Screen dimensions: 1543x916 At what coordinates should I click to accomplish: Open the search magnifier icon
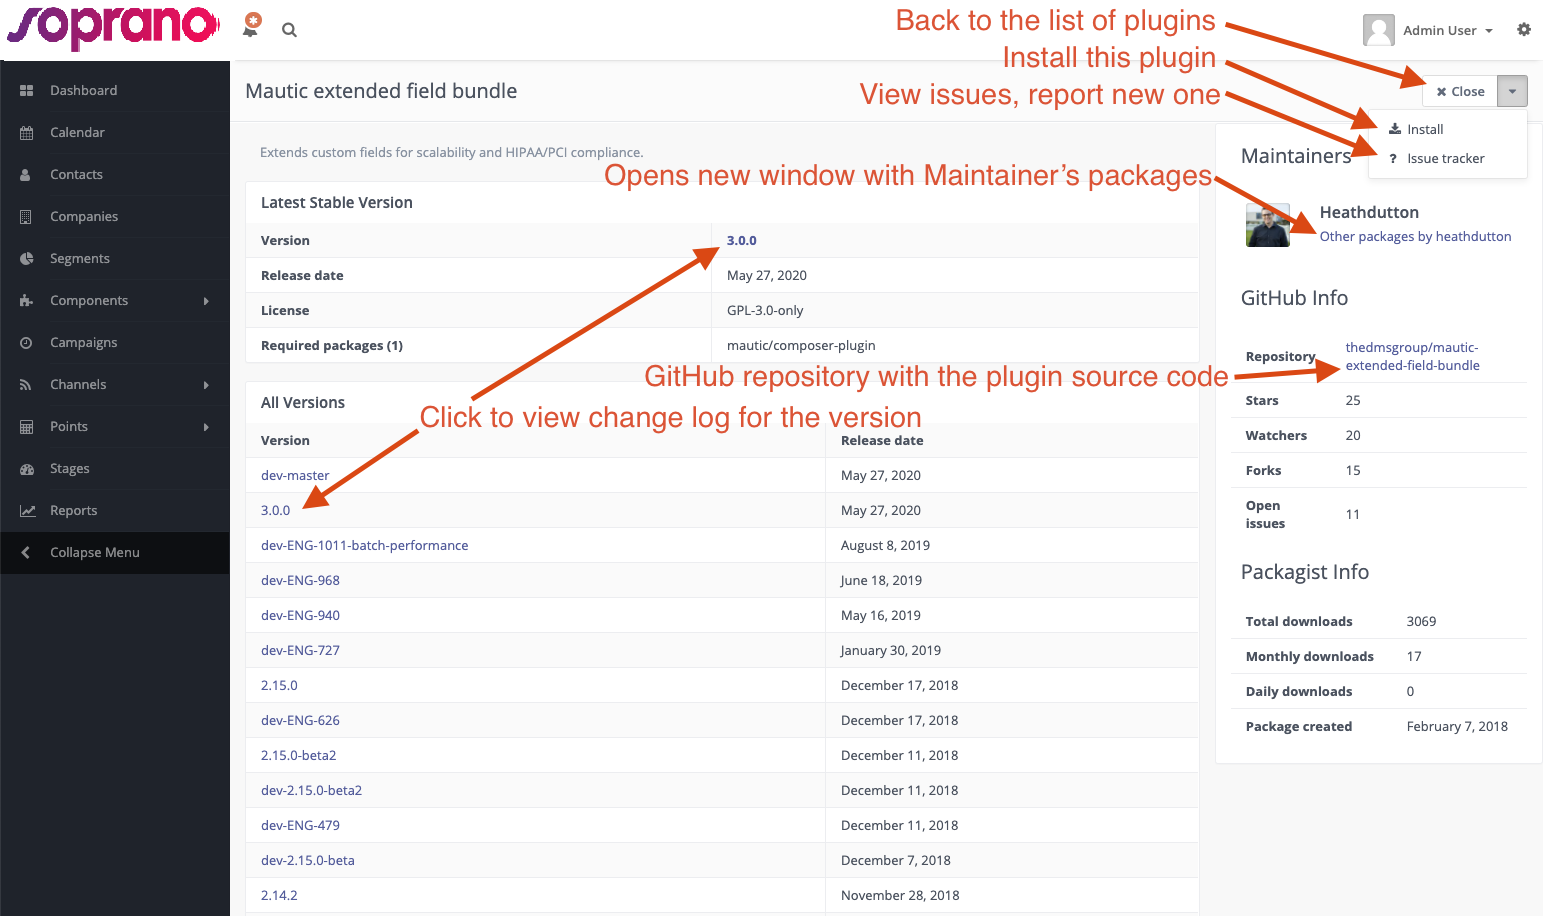(x=289, y=30)
